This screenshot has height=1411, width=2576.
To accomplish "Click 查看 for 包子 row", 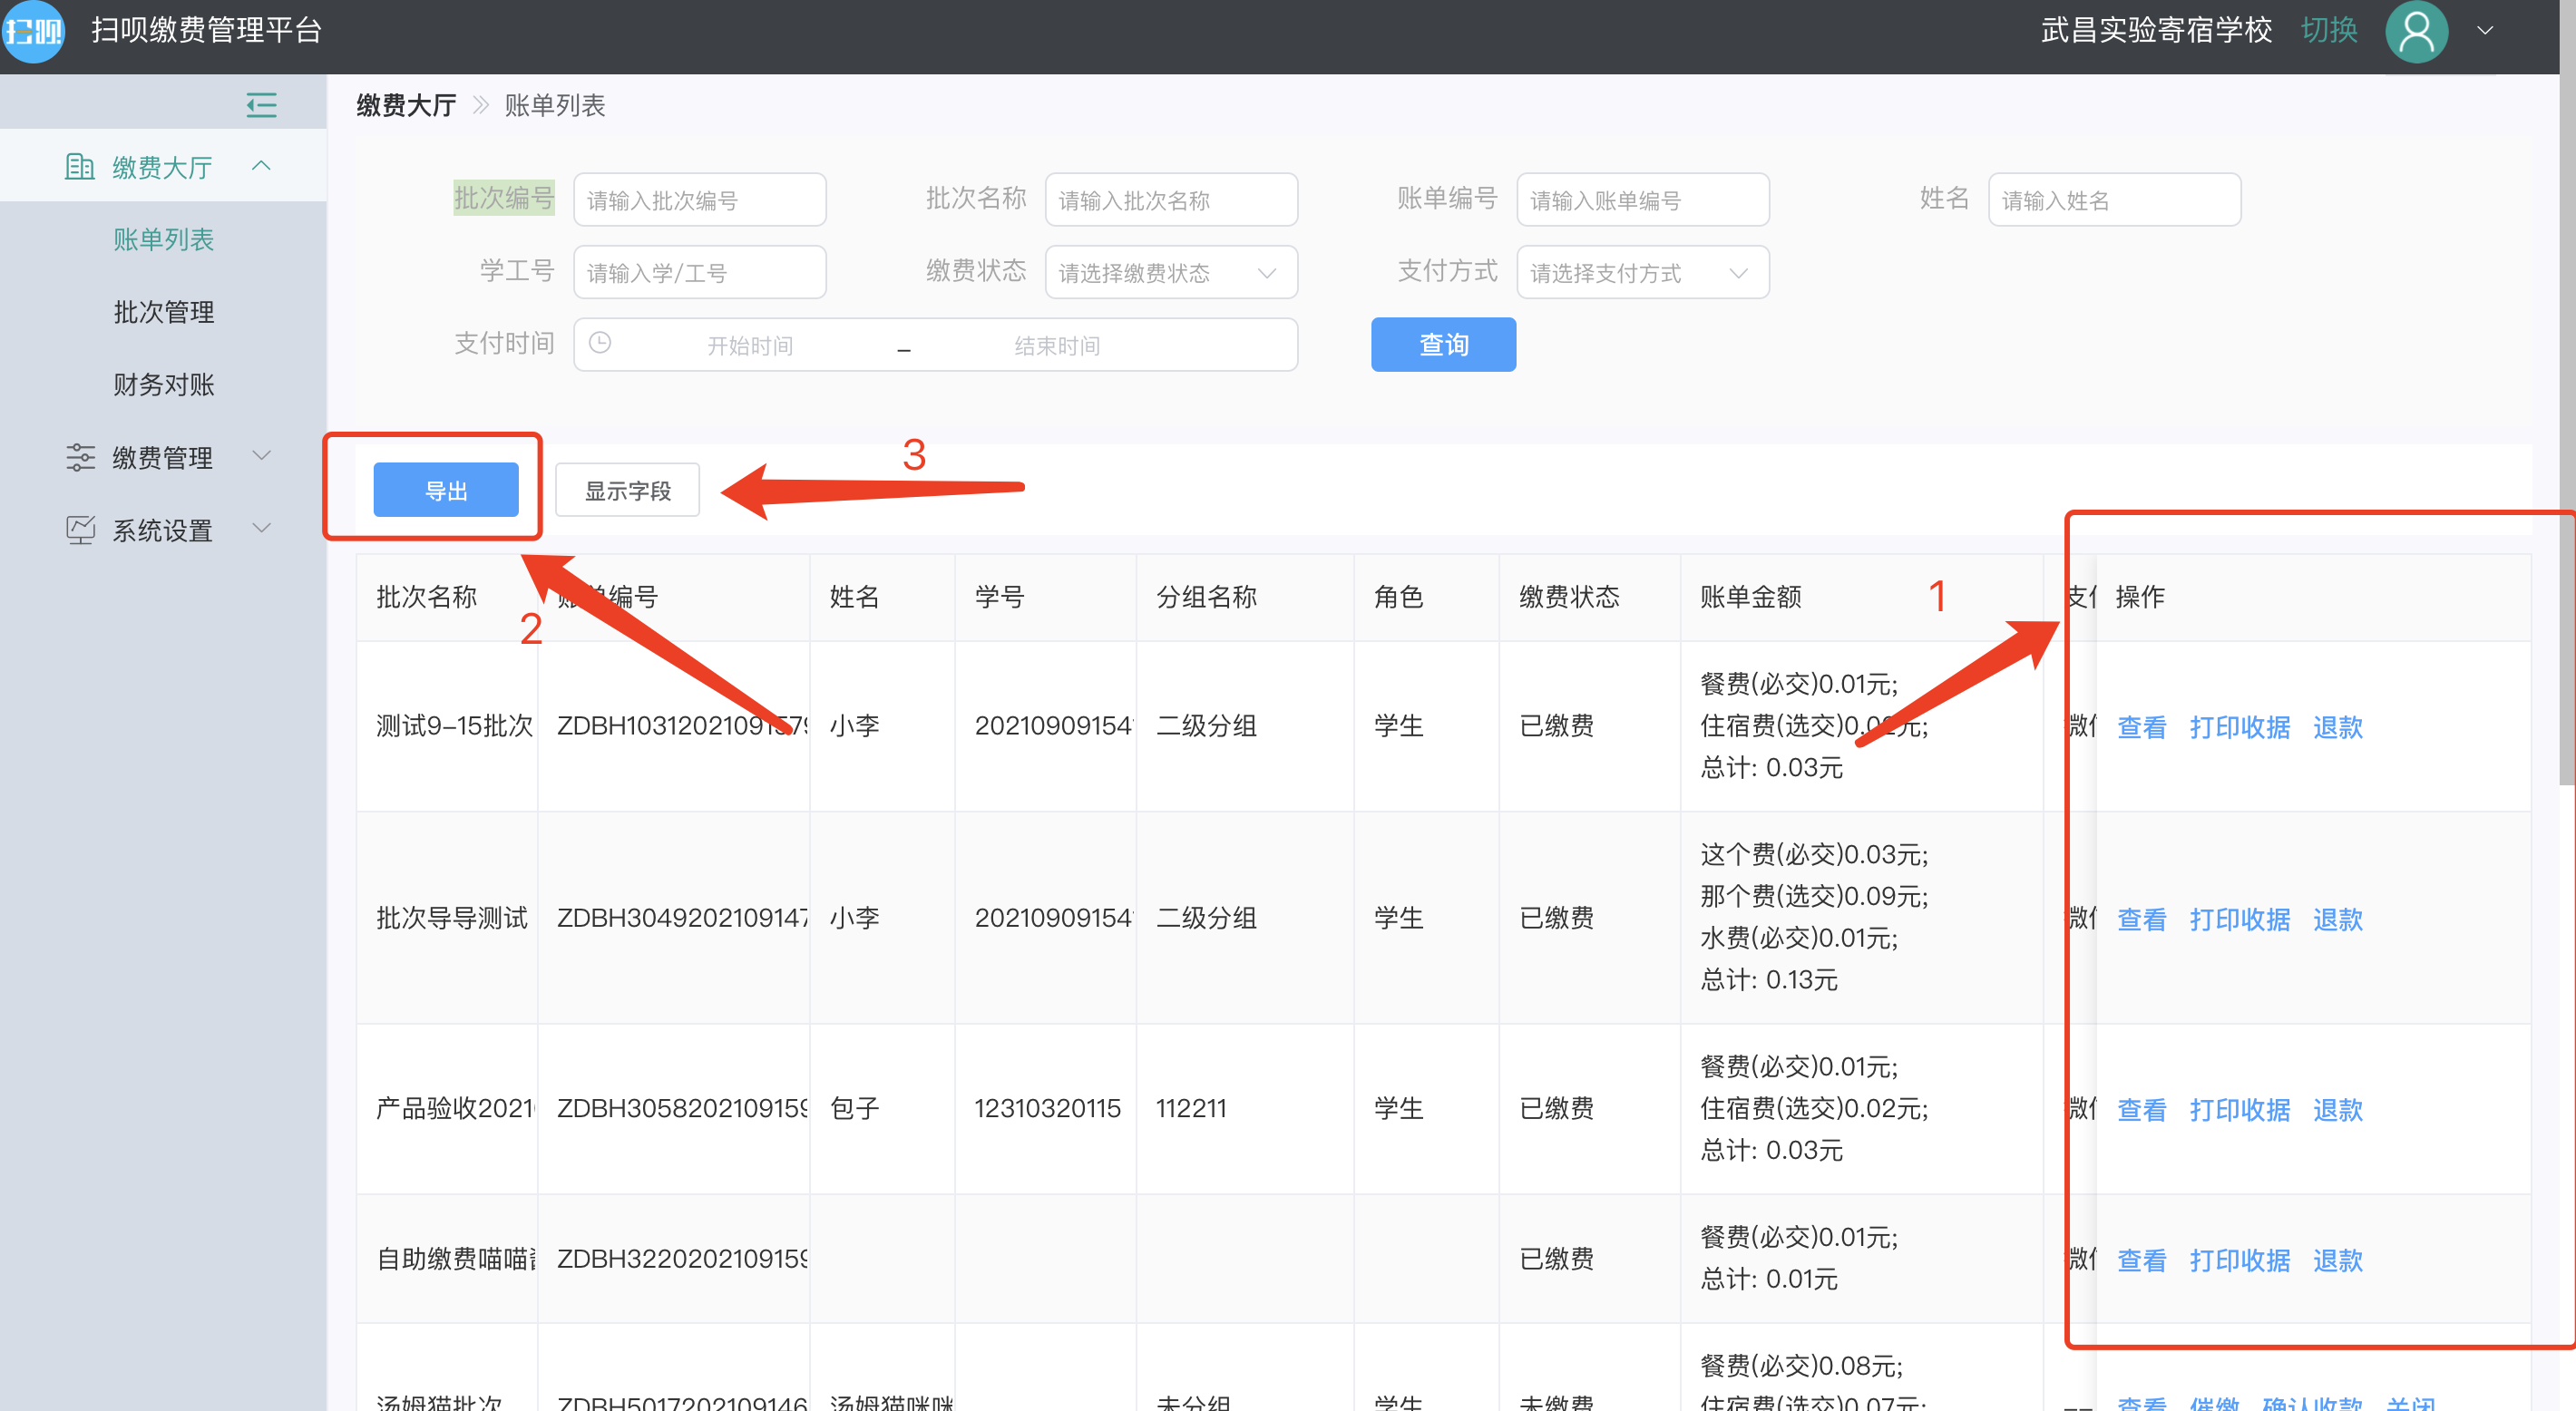I will (2141, 1110).
